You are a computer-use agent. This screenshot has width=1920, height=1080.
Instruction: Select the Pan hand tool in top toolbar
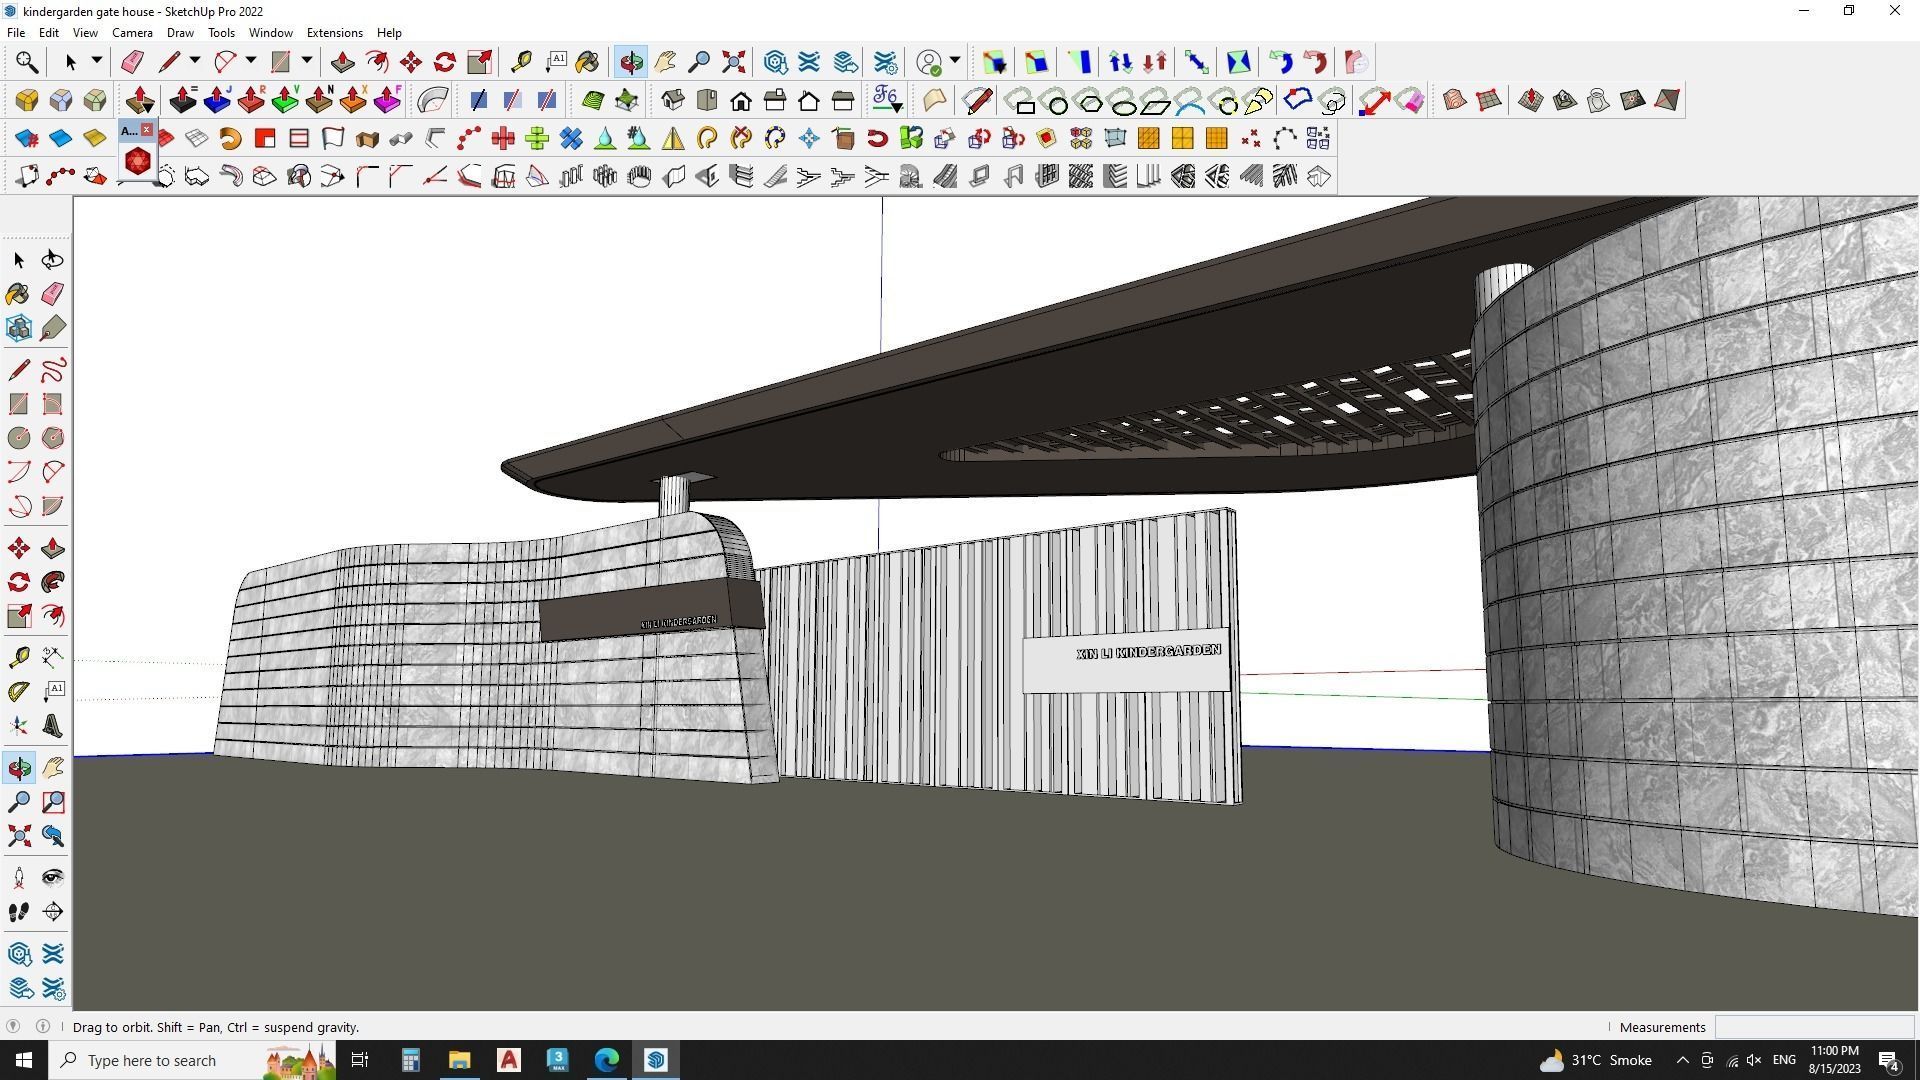(665, 62)
